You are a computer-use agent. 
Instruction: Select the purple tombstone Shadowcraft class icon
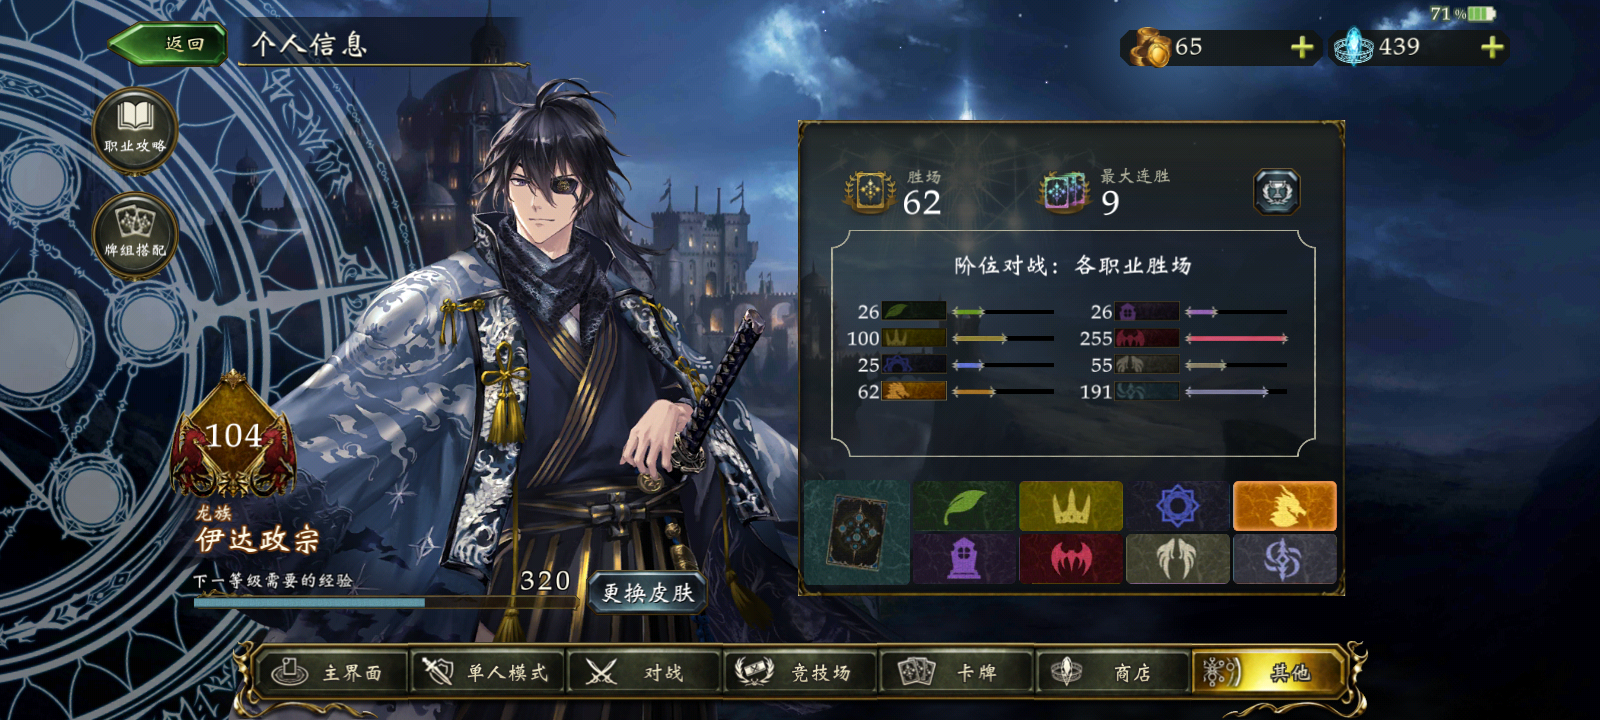click(x=964, y=558)
